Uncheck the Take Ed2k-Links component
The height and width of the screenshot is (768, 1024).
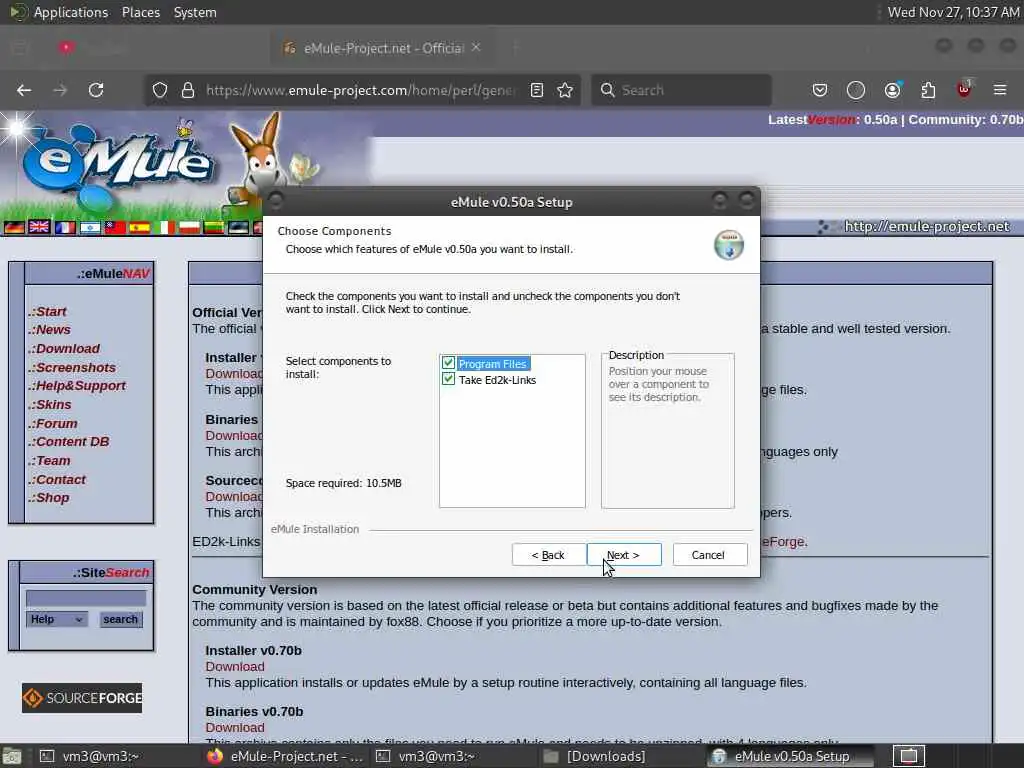[448, 379]
